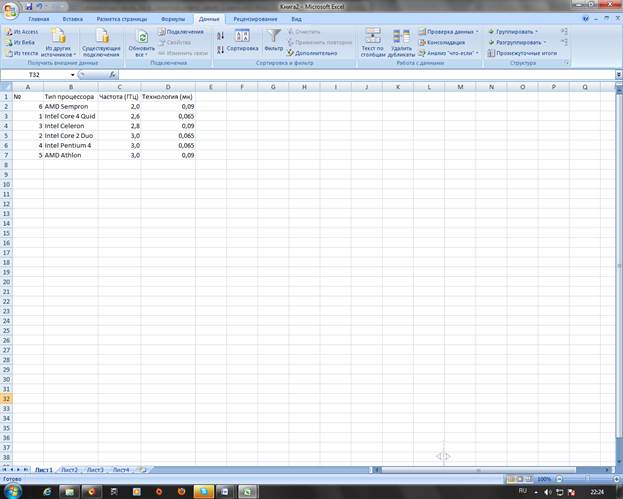623x499 pixels.
Task: Click the sort descending Z-A icon
Action: [x=221, y=50]
